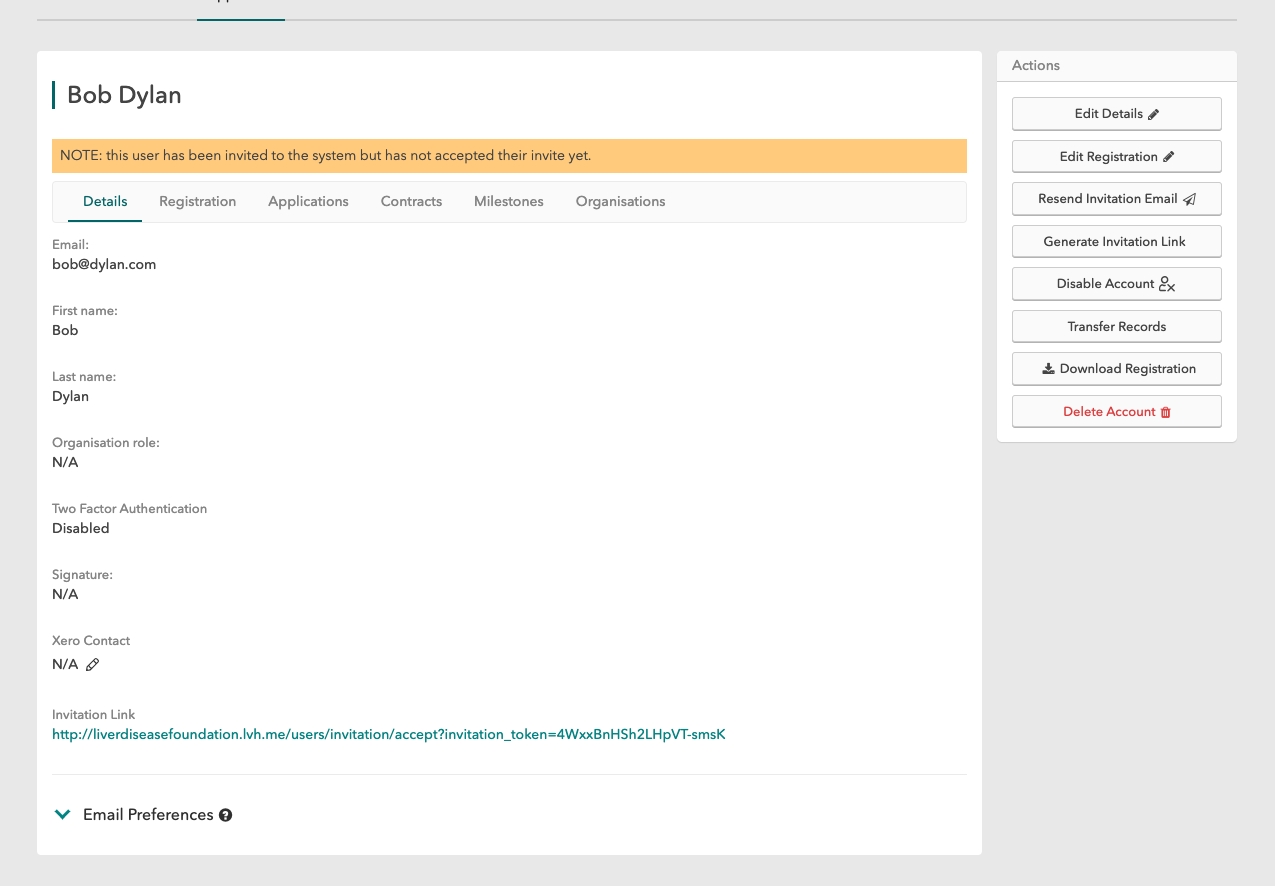Click the download icon on Download Registration
The height and width of the screenshot is (886, 1275).
click(x=1048, y=369)
